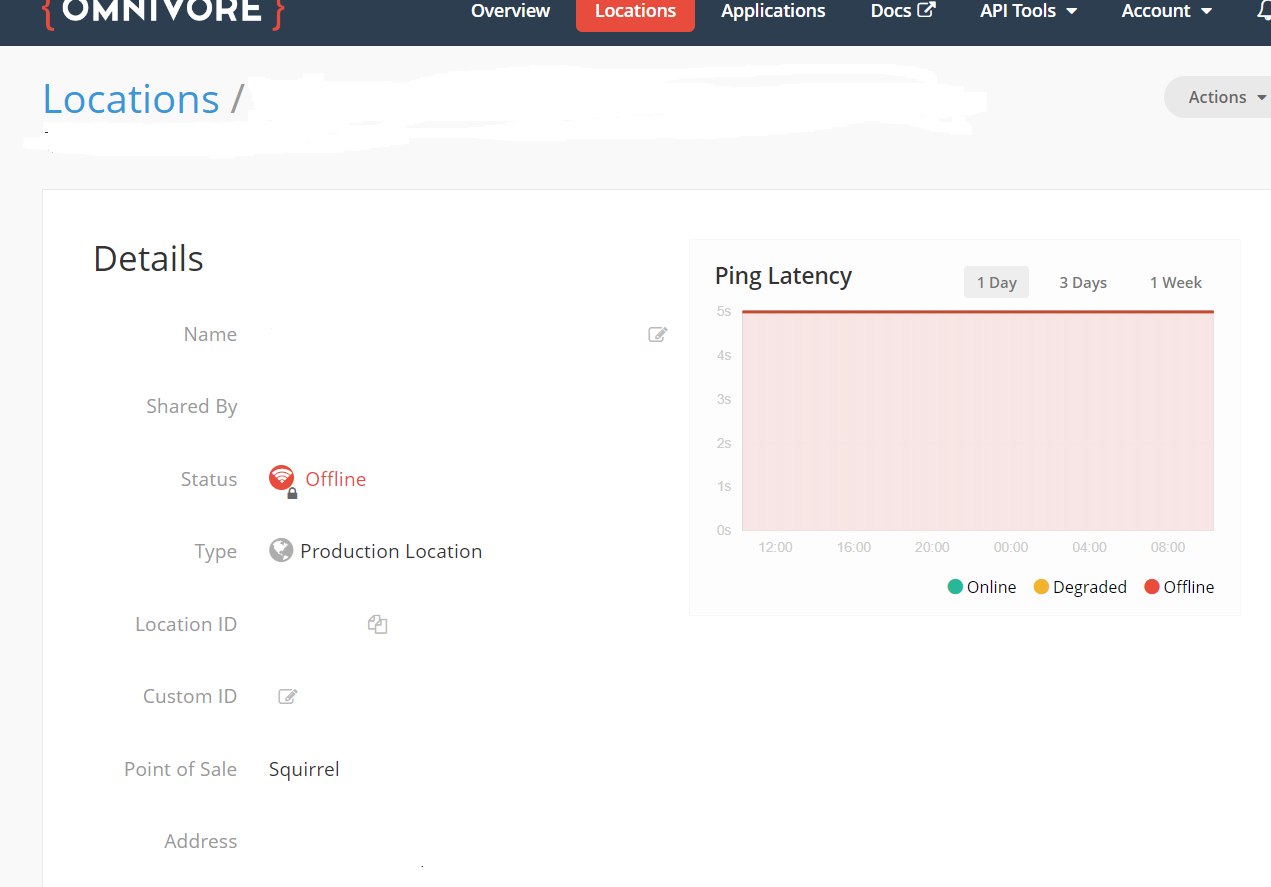Switch the chart to 3 Days
The width and height of the screenshot is (1271, 887).
coord(1083,282)
